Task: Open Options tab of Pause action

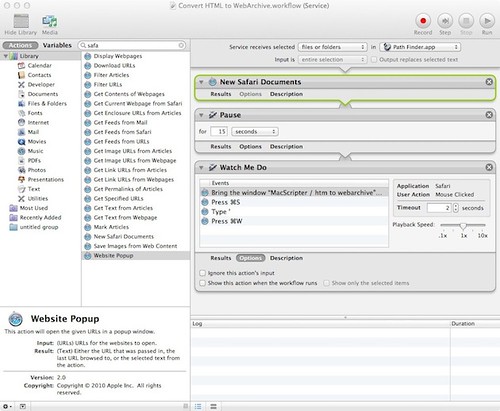Action: (250, 146)
